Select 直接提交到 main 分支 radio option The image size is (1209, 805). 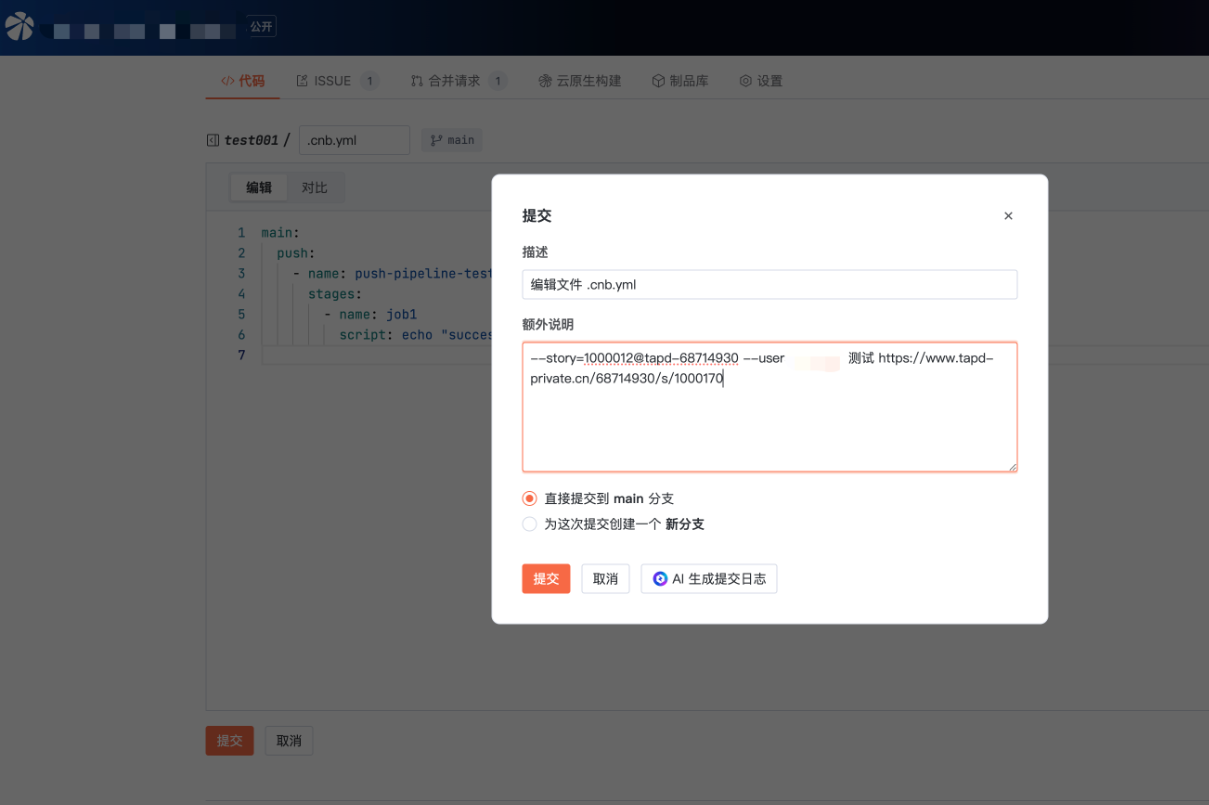(530, 498)
